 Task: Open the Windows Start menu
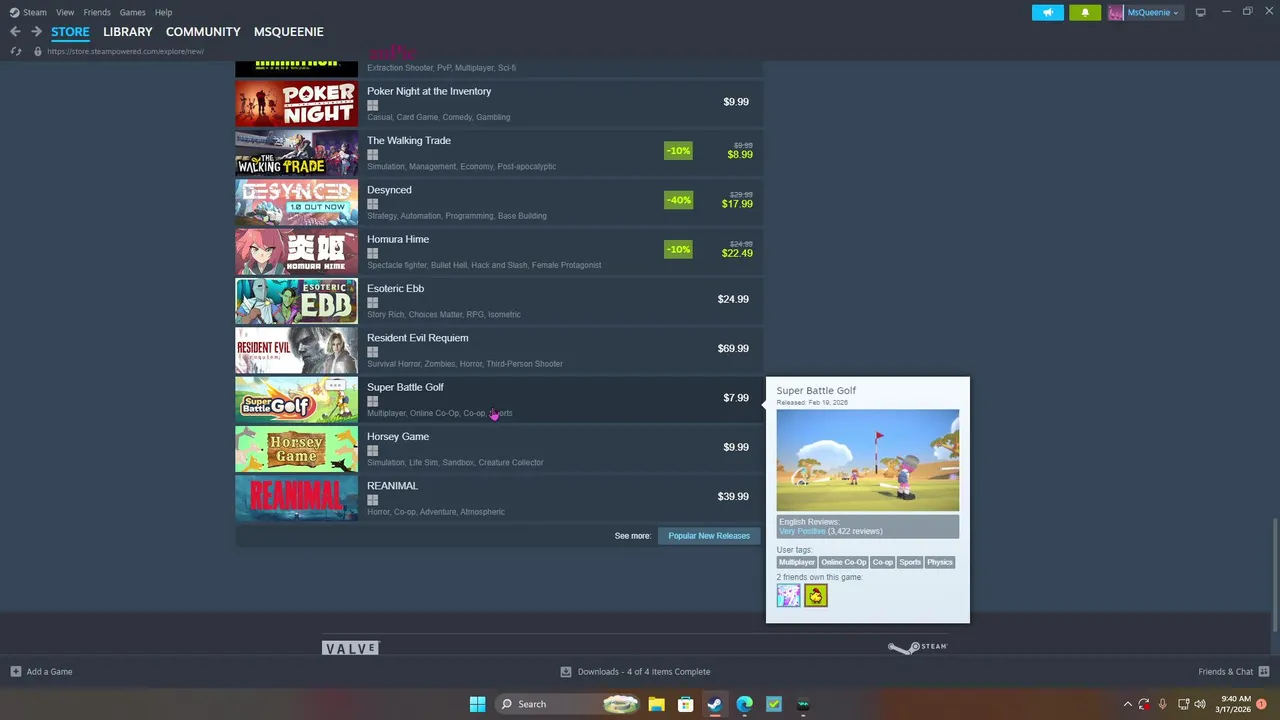[x=477, y=704]
